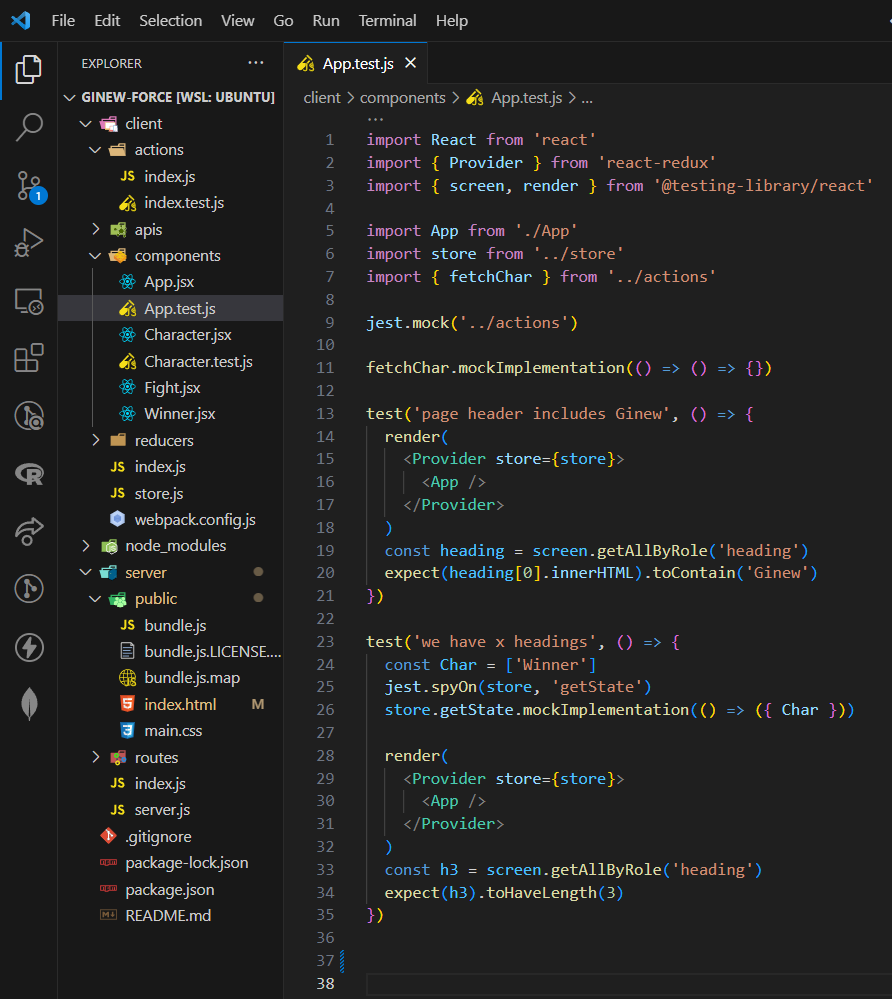Open the Remote Explorer view

[29, 301]
